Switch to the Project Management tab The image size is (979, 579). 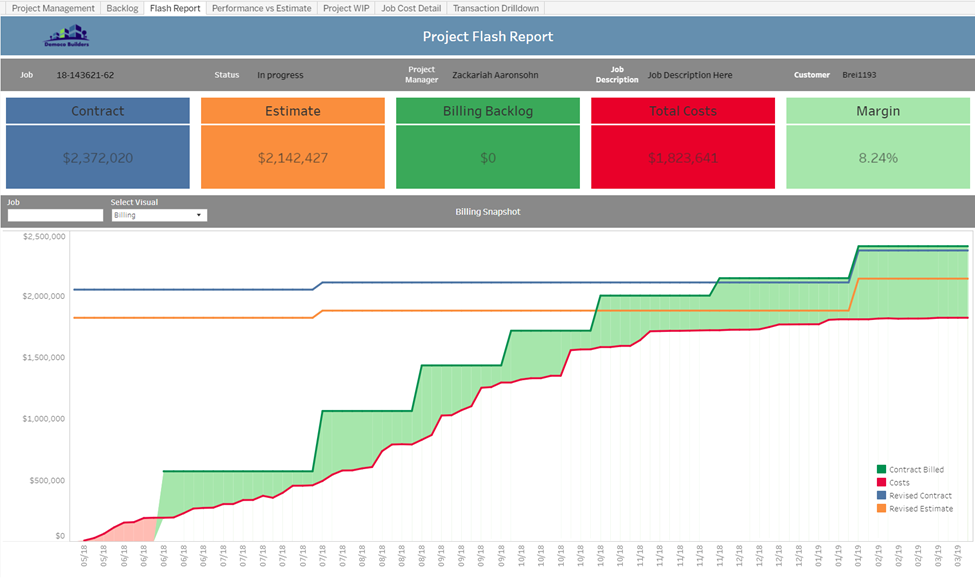[51, 7]
